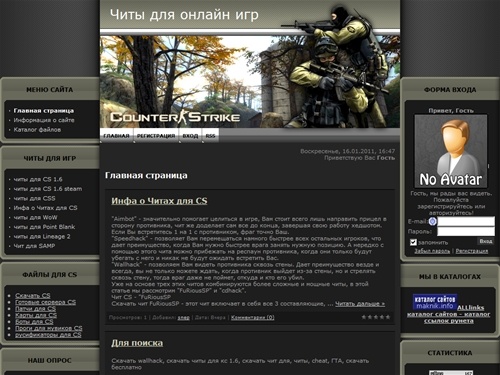Viewport: 500px width, 375px height.
Task: Open читы для CS 1.6 steam link
Action: [48, 189]
